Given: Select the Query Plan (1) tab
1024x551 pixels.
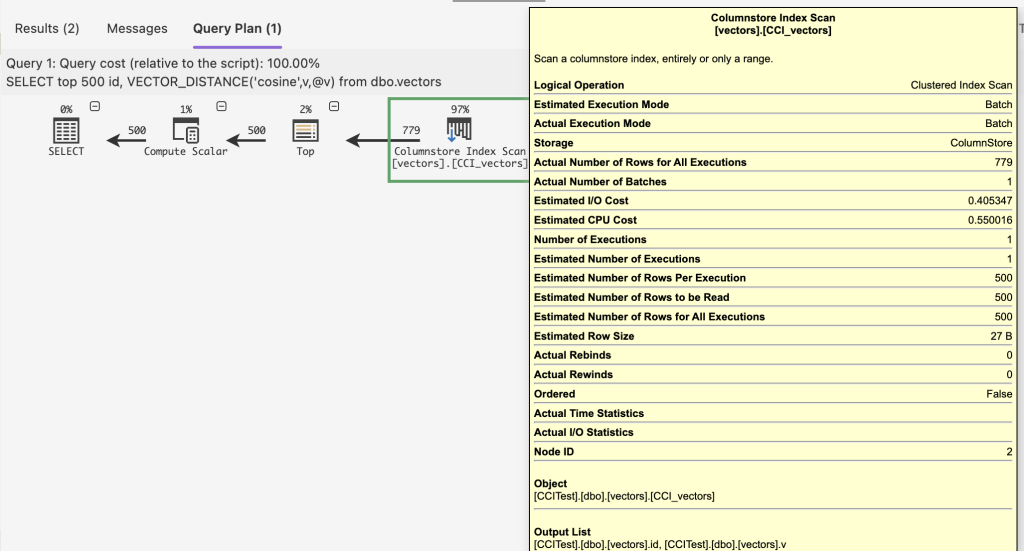Looking at the screenshot, I should click(237, 28).
